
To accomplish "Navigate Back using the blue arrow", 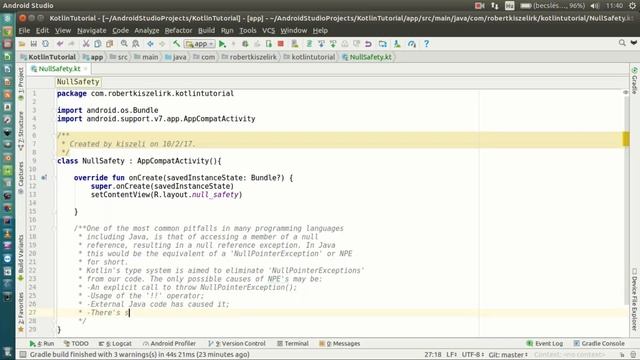I will [150, 44].
